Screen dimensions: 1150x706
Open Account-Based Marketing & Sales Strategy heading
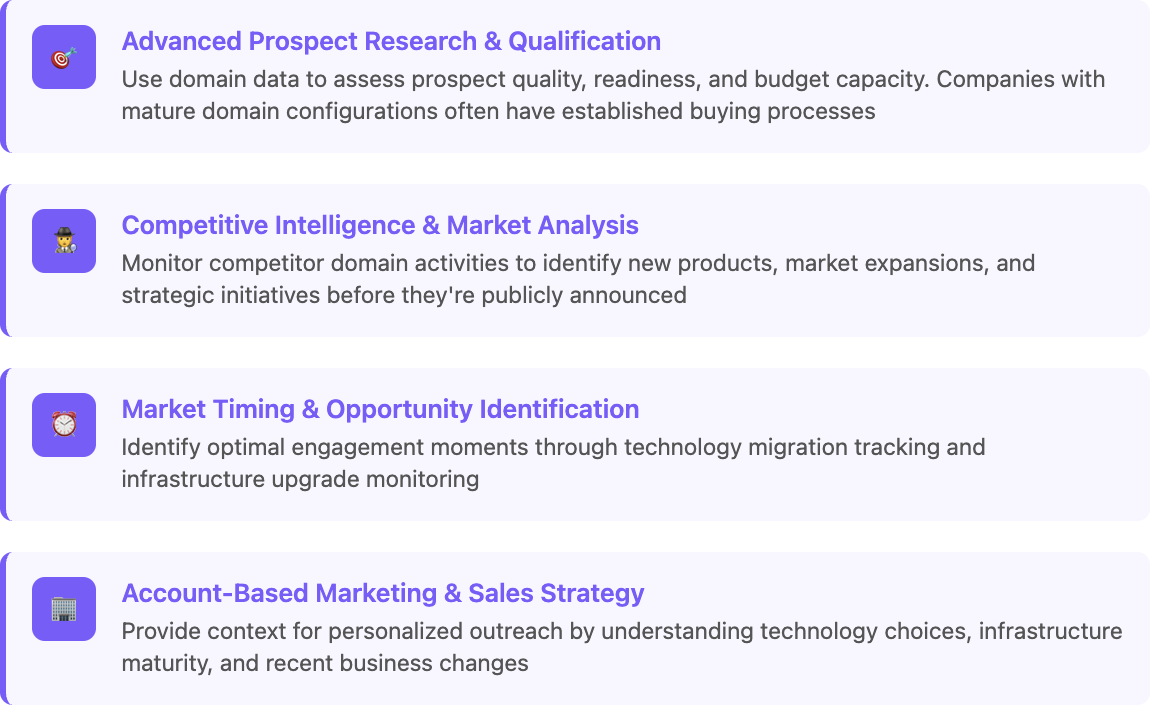pos(383,593)
